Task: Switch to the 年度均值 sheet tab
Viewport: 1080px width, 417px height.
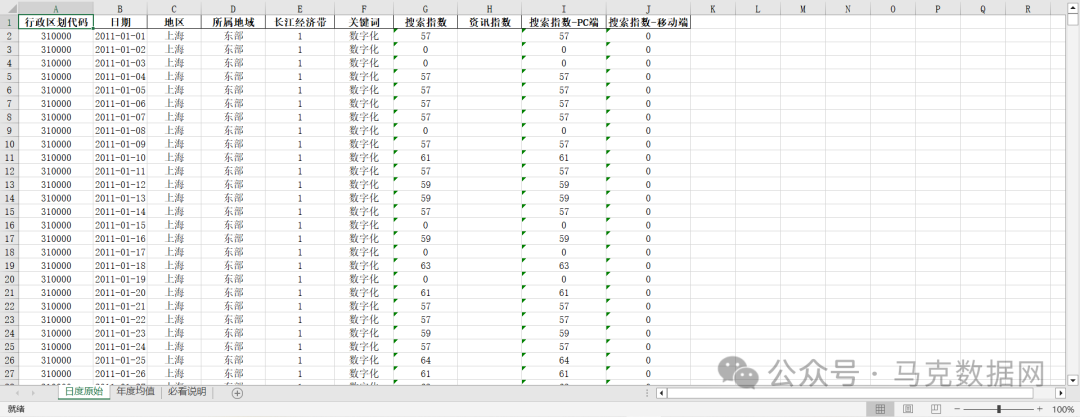Action: [135, 392]
